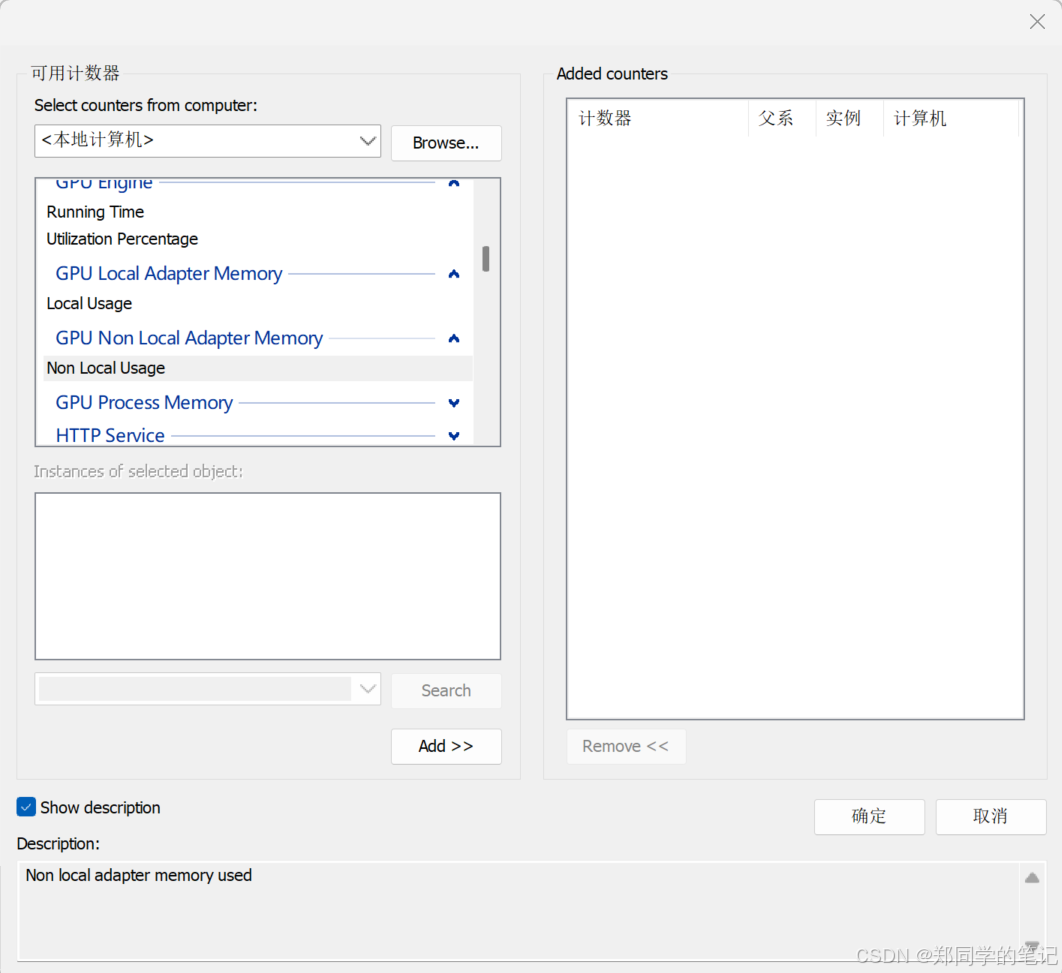Click the GPU Process Memory heading
Viewport: 1062px width, 973px height.
pyautogui.click(x=144, y=403)
